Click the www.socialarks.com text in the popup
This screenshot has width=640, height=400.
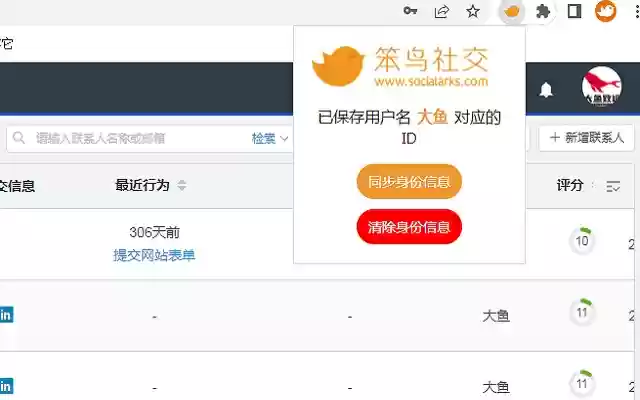click(431, 81)
